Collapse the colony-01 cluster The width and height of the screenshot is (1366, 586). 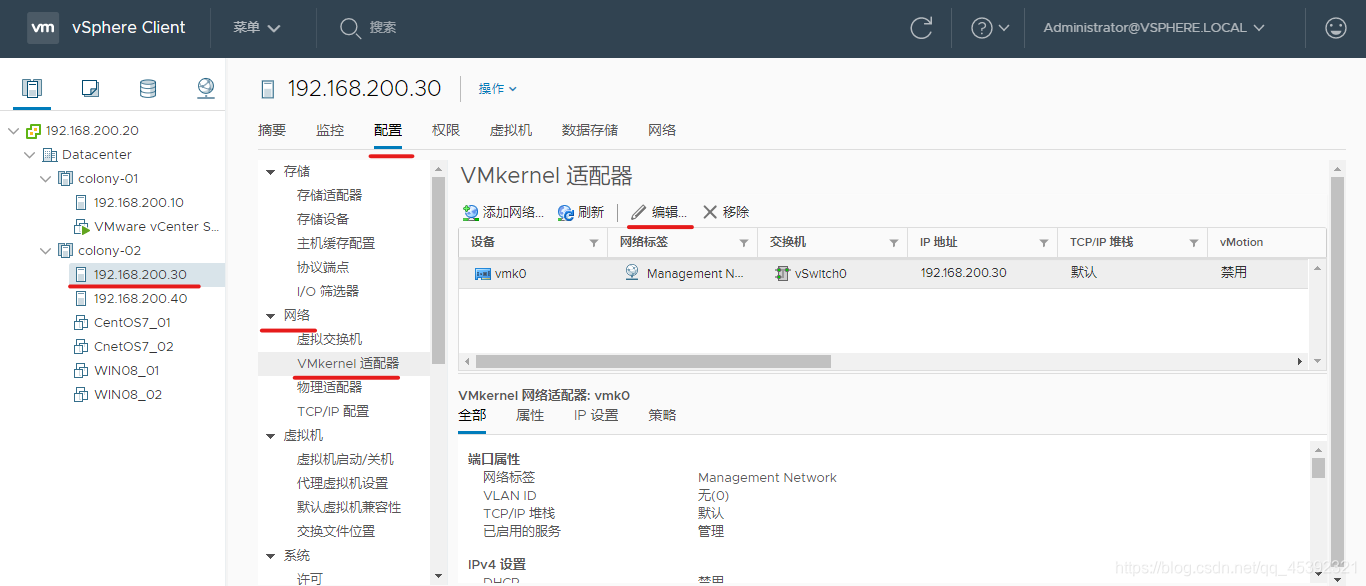click(x=45, y=179)
